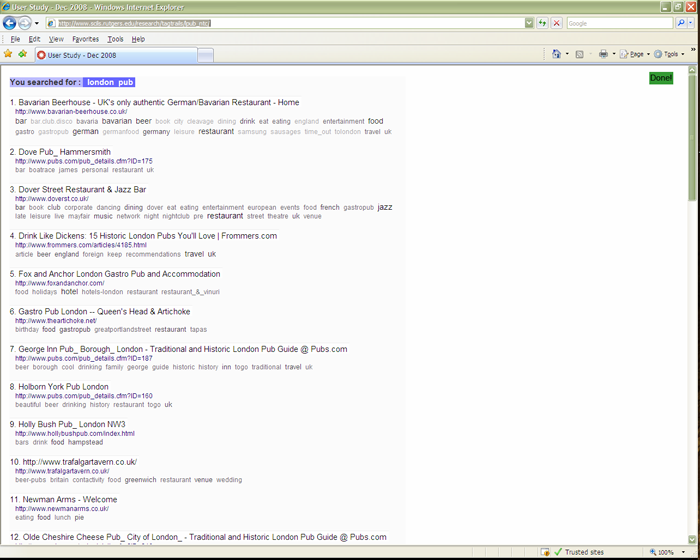
Task: Click the 'london pub' search query label
Action: (x=110, y=82)
